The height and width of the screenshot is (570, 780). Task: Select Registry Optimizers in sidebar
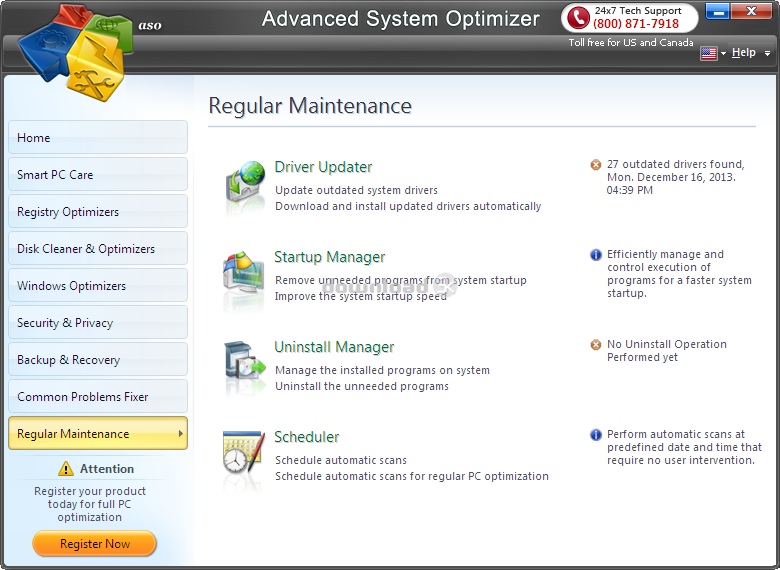pos(98,211)
